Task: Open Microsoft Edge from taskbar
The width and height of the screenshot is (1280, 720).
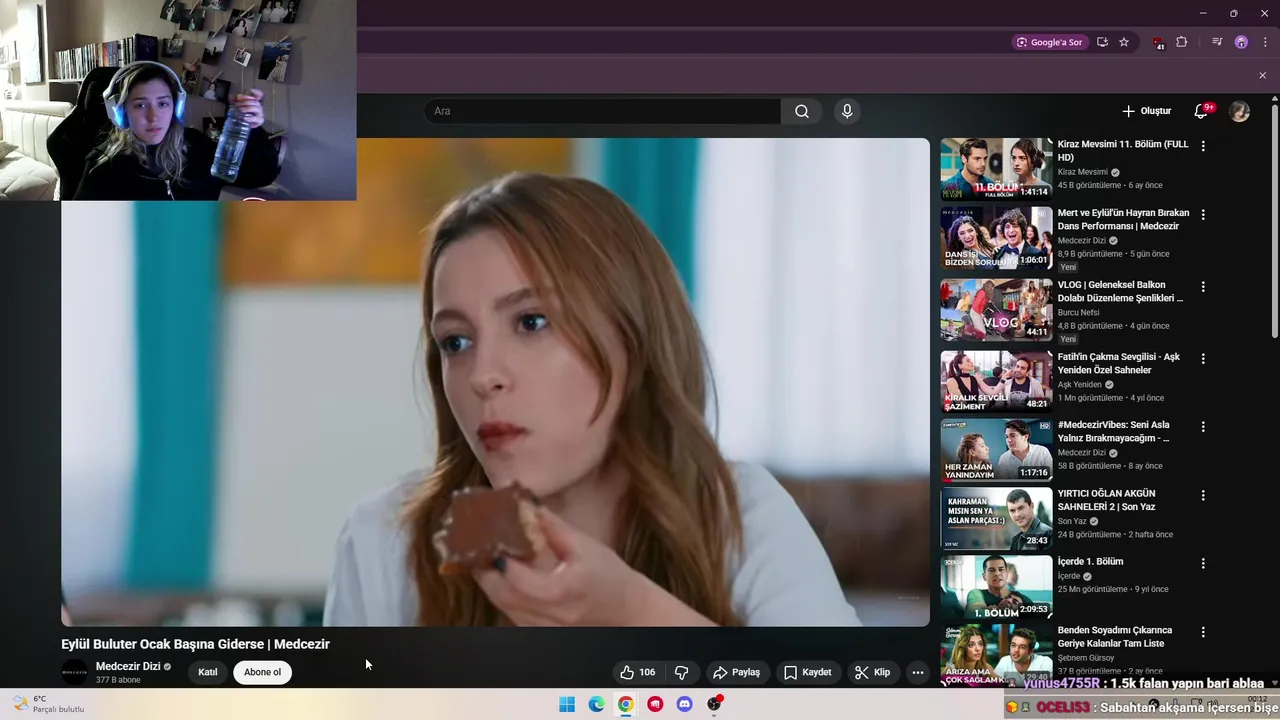Action: pyautogui.click(x=596, y=704)
